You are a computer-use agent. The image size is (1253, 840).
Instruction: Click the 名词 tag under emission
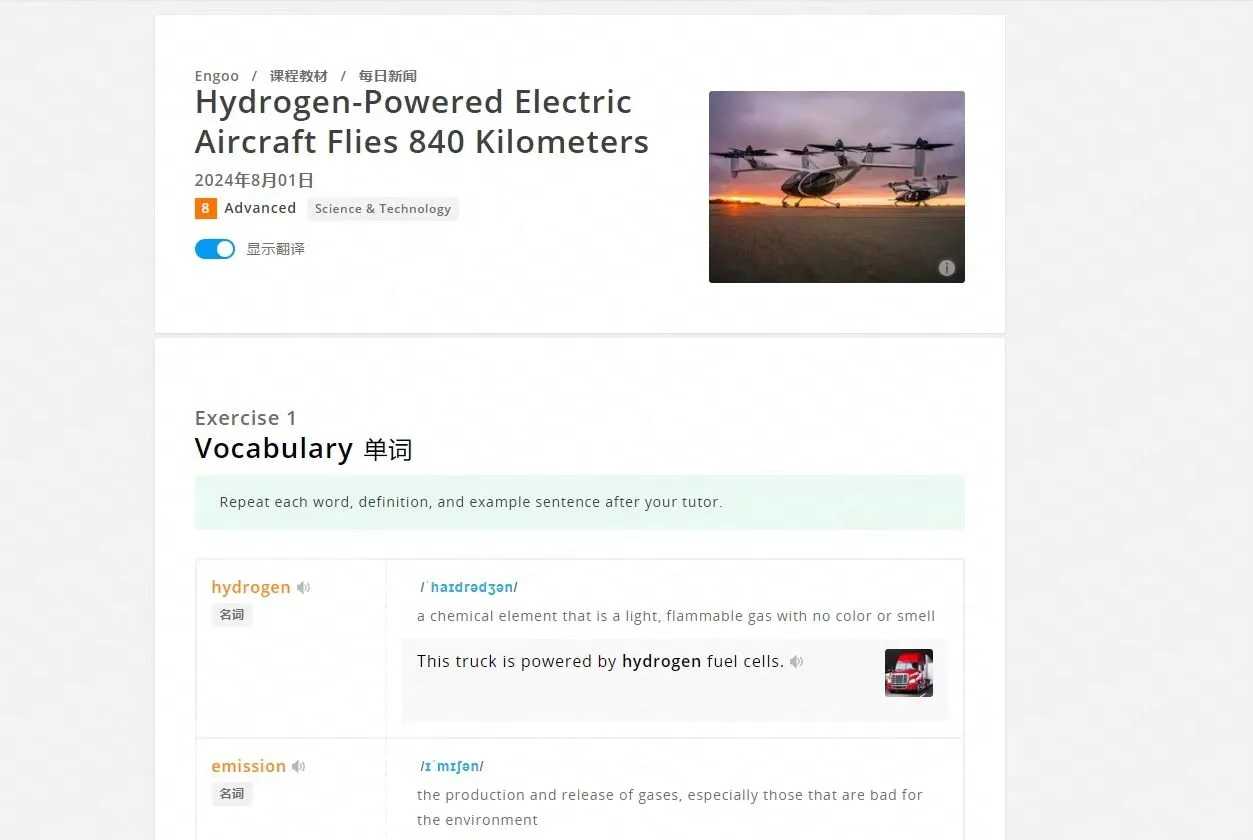click(x=232, y=794)
